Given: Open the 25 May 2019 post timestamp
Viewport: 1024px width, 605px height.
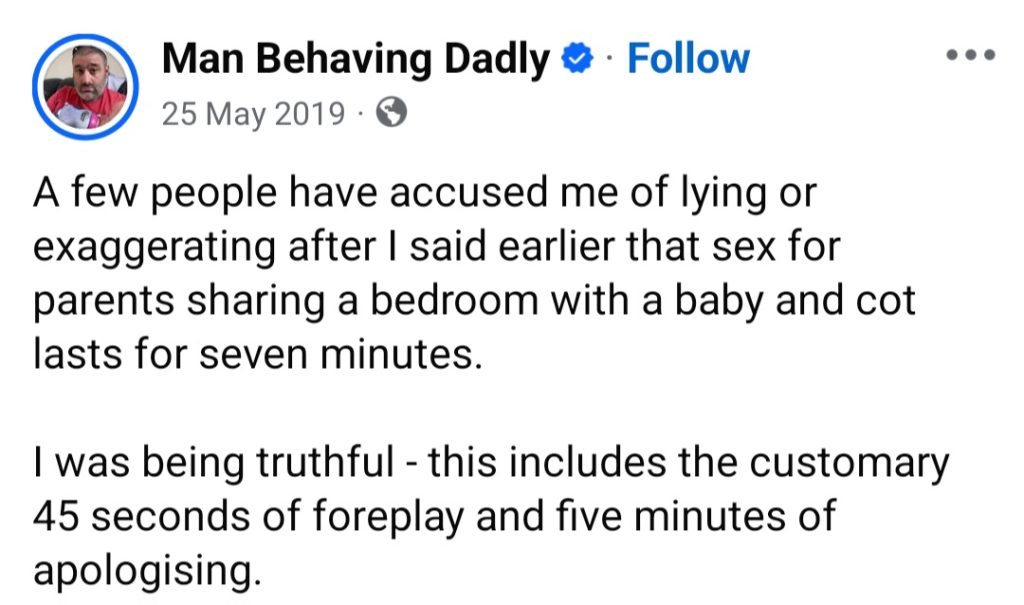Looking at the screenshot, I should pyautogui.click(x=253, y=114).
